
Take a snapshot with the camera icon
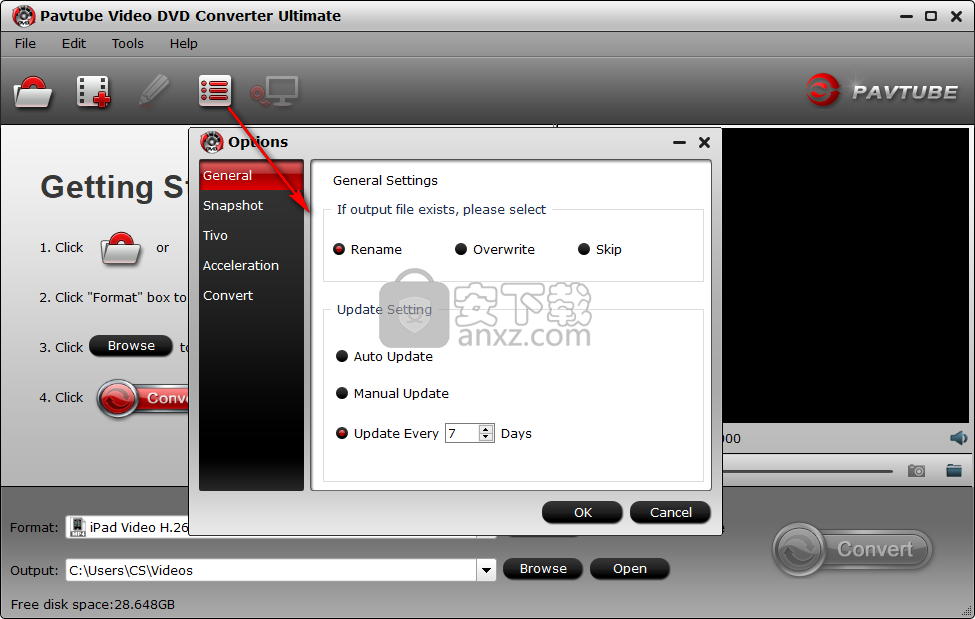[x=916, y=470]
